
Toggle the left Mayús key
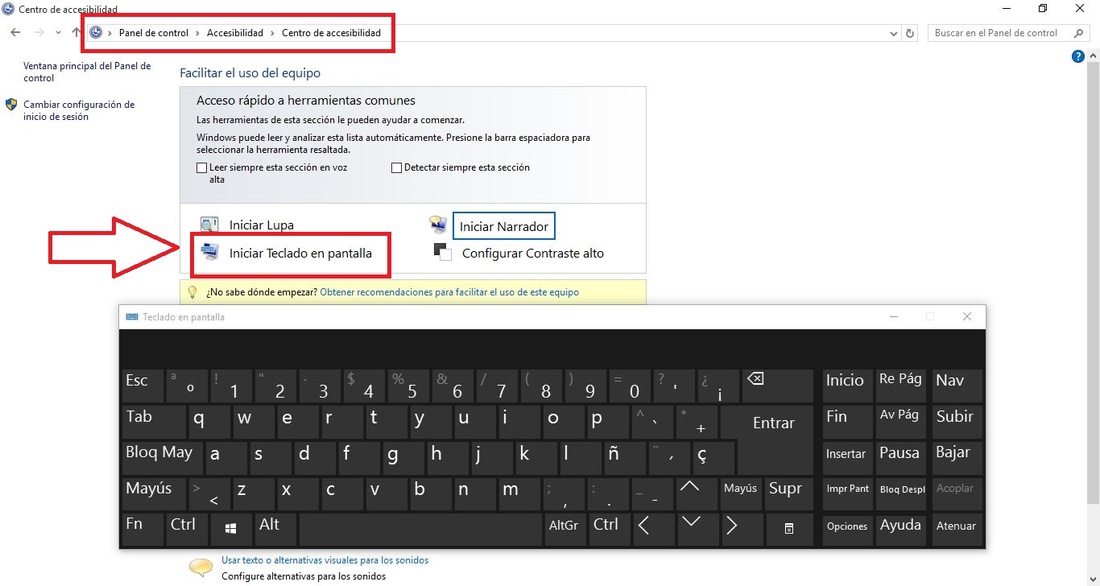(154, 493)
